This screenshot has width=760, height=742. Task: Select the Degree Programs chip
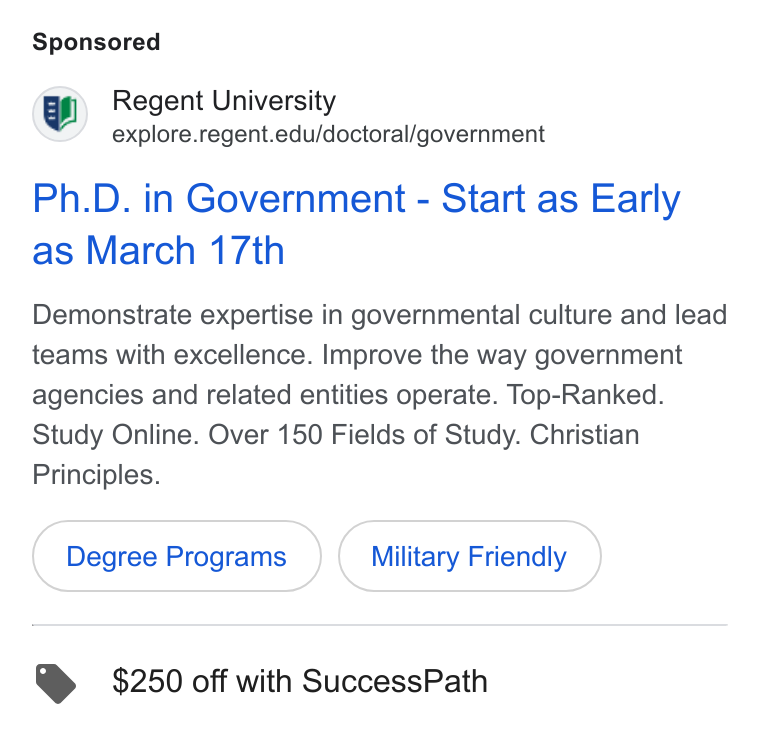(176, 556)
